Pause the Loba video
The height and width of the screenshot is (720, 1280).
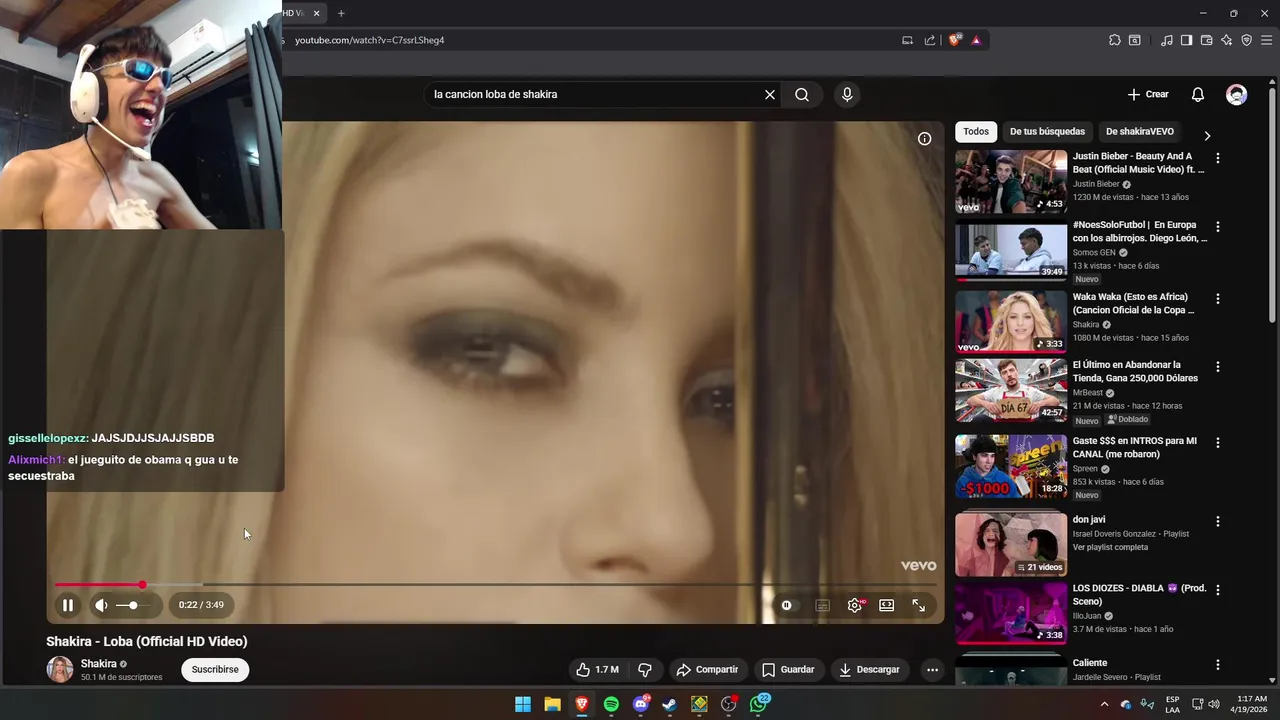[x=68, y=605]
